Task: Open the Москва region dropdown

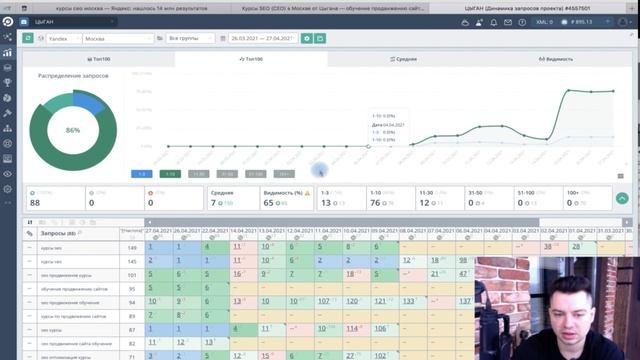Action: pos(118,38)
